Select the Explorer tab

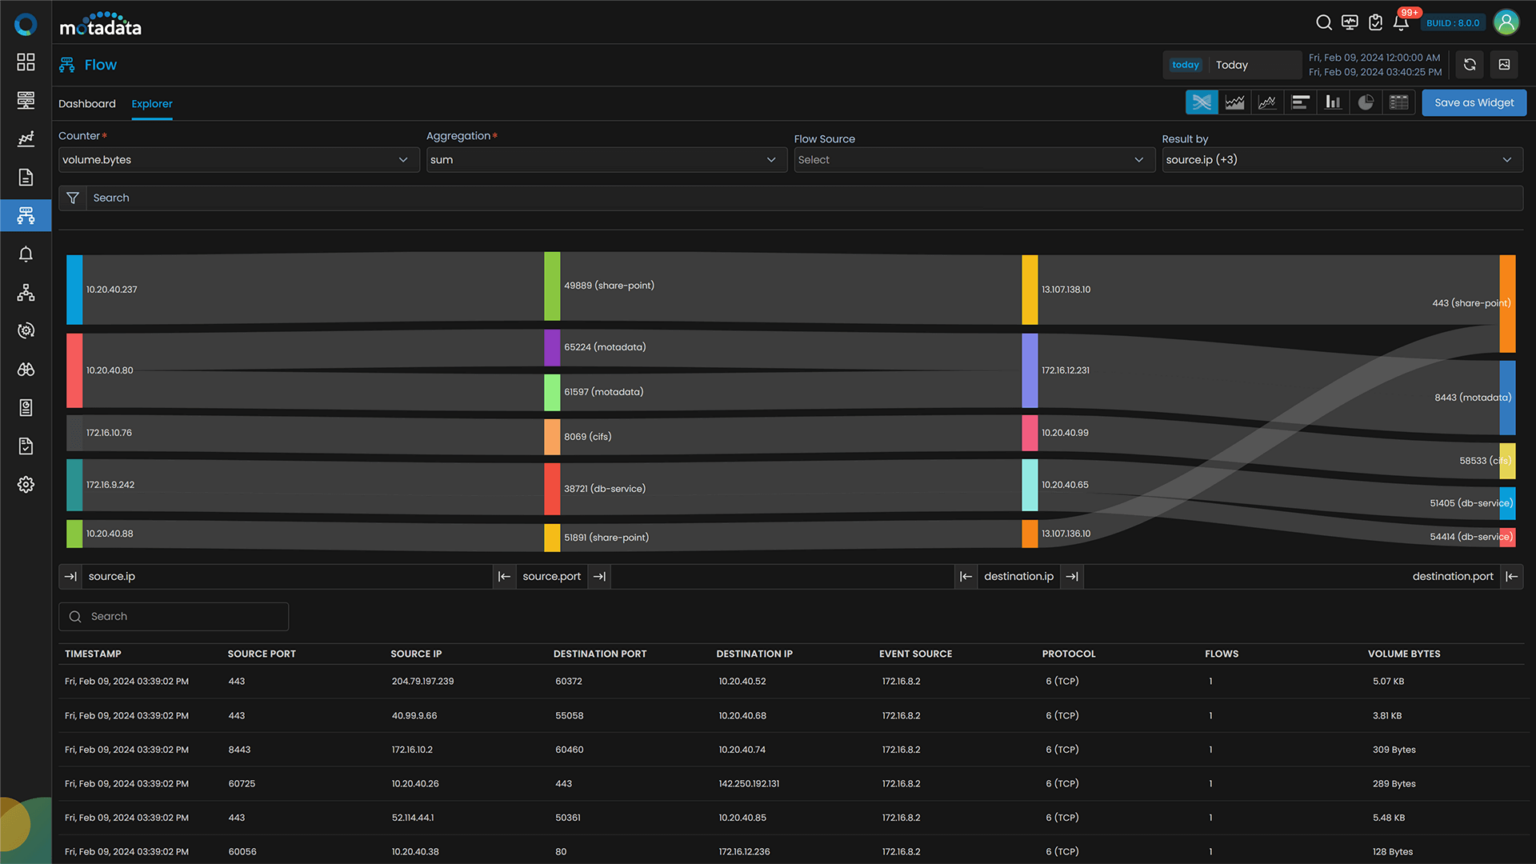coord(152,103)
